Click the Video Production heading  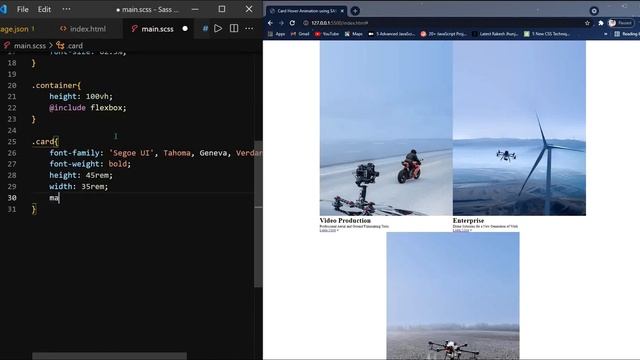(x=345, y=220)
